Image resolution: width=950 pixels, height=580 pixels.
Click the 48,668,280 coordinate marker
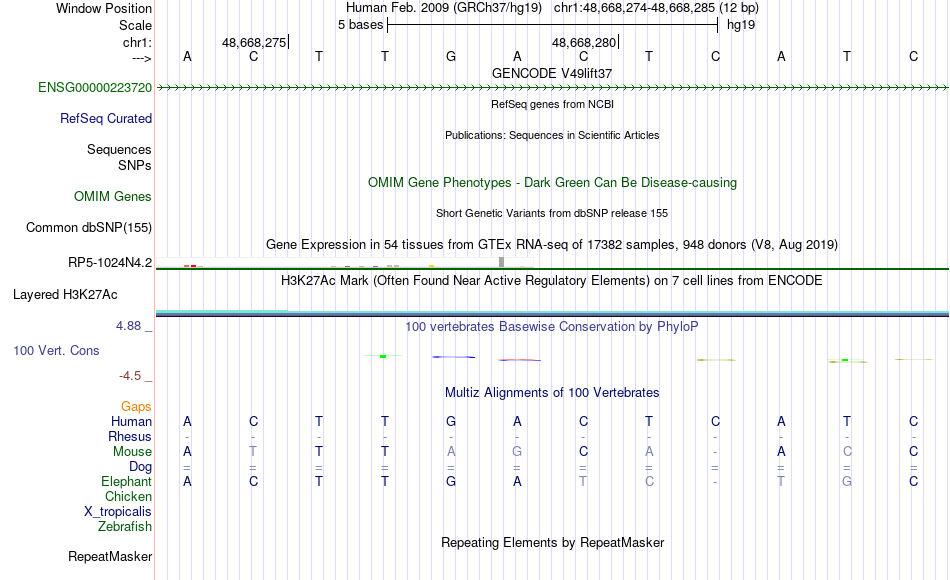point(584,42)
